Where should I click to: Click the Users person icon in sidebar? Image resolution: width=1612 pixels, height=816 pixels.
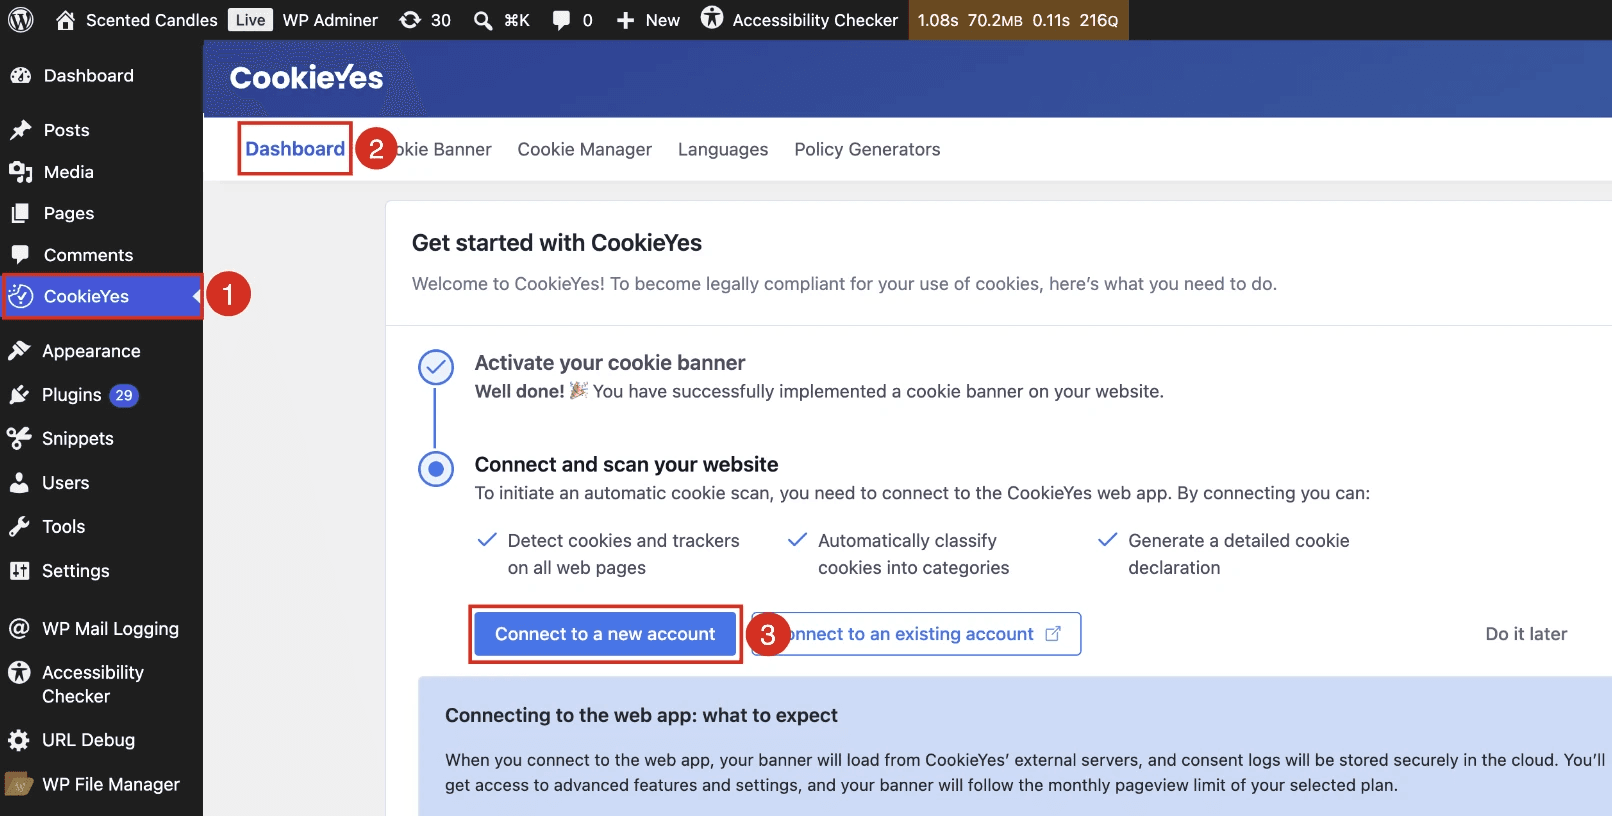pos(19,482)
